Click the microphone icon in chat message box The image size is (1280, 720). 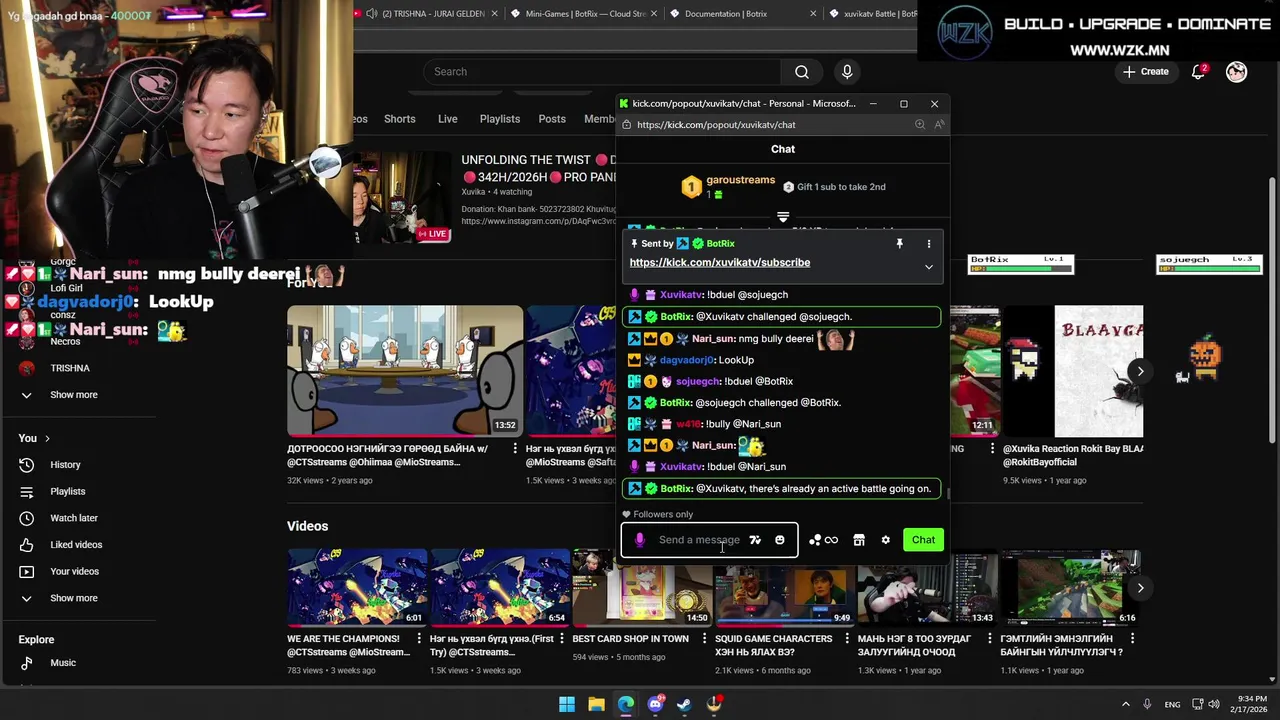(640, 540)
